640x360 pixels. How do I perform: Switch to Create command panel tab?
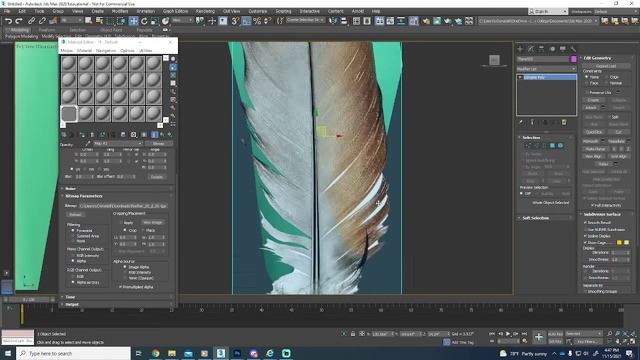click(520, 49)
